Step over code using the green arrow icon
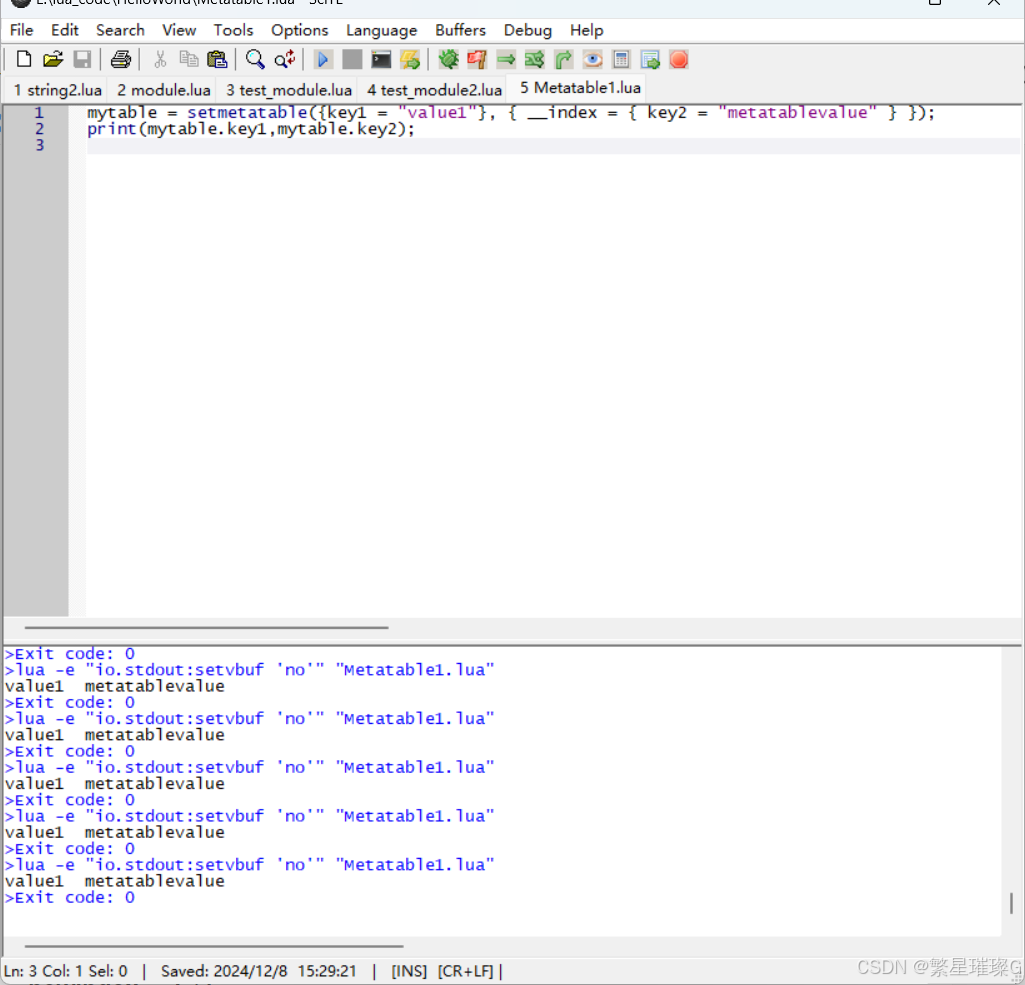 pos(506,59)
